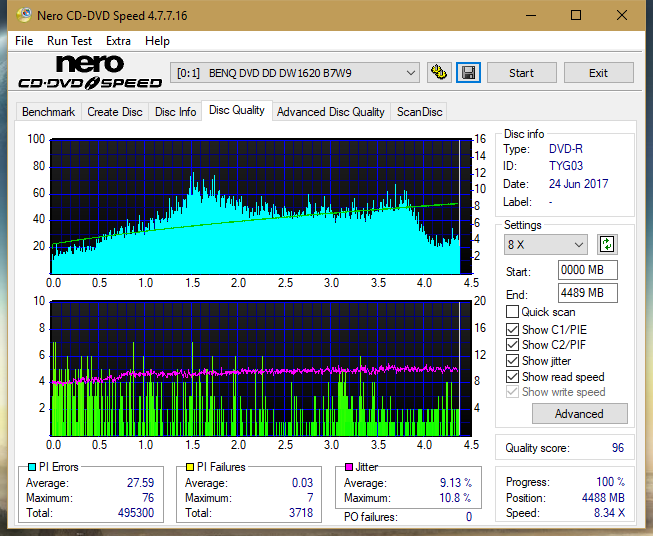Click PI Failures average value 0.03
Screen dimensions: 653x536
302,483
